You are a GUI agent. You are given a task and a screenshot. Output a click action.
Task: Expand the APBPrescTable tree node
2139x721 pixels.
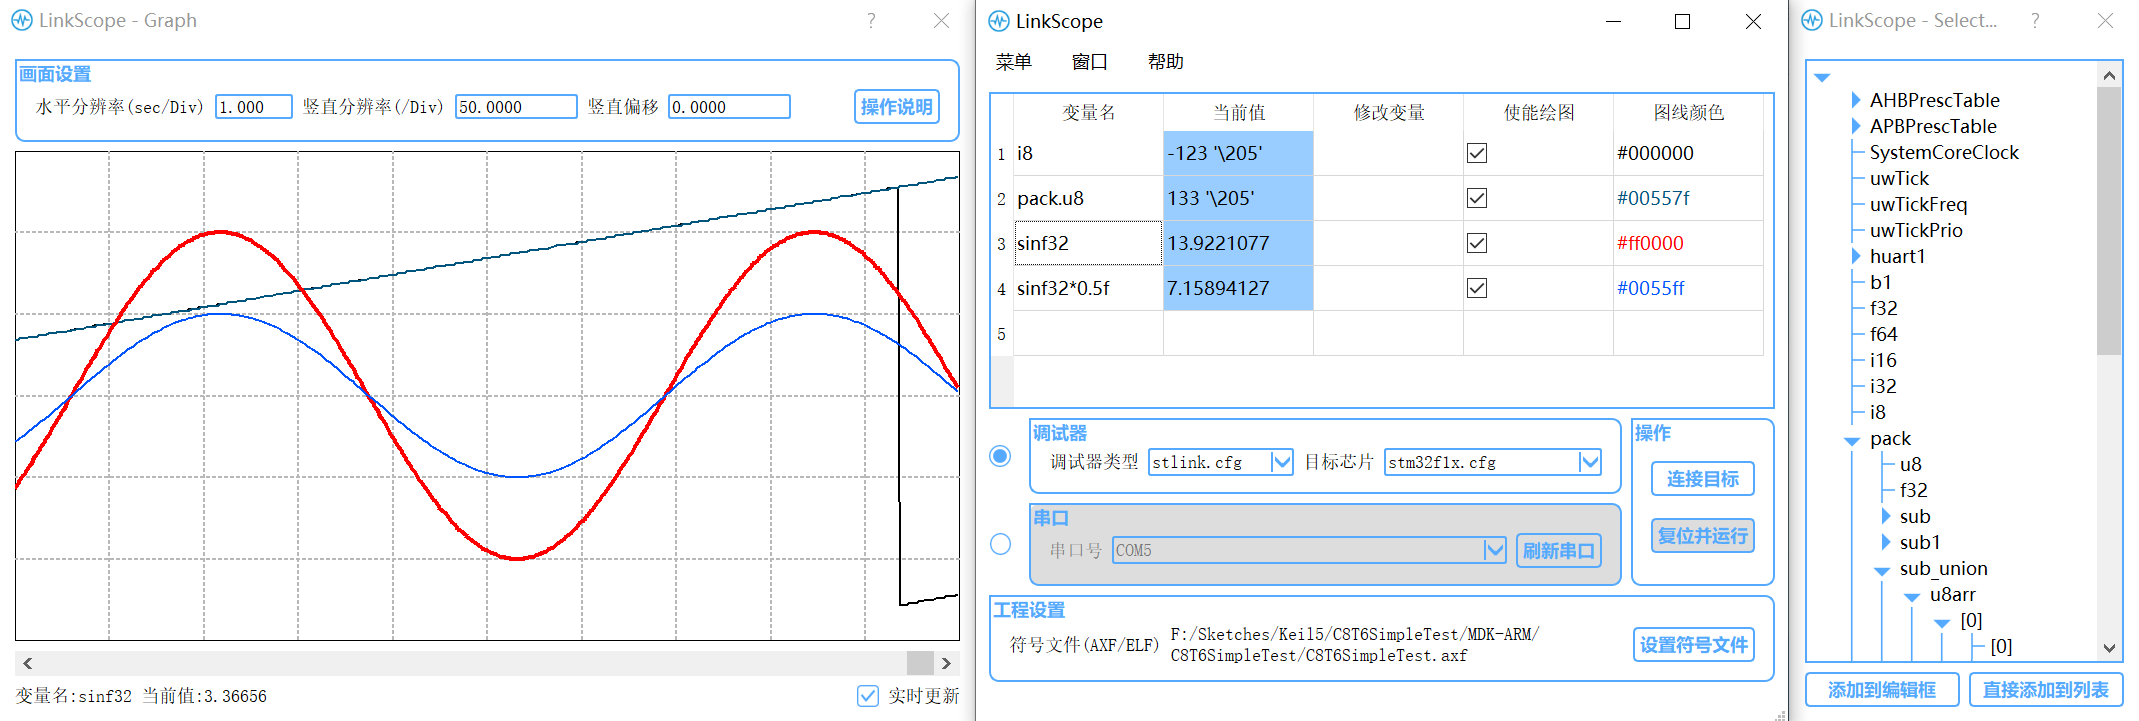pyautogui.click(x=1857, y=126)
